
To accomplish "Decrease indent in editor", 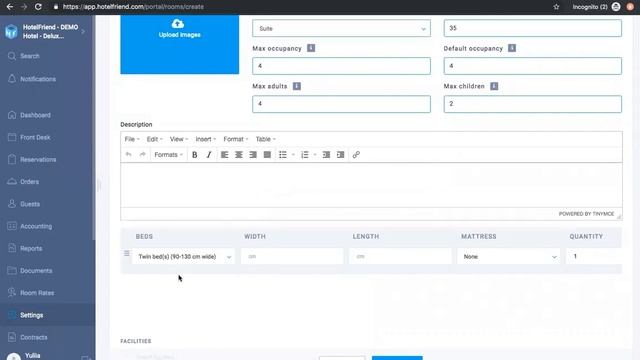I will coord(326,155).
